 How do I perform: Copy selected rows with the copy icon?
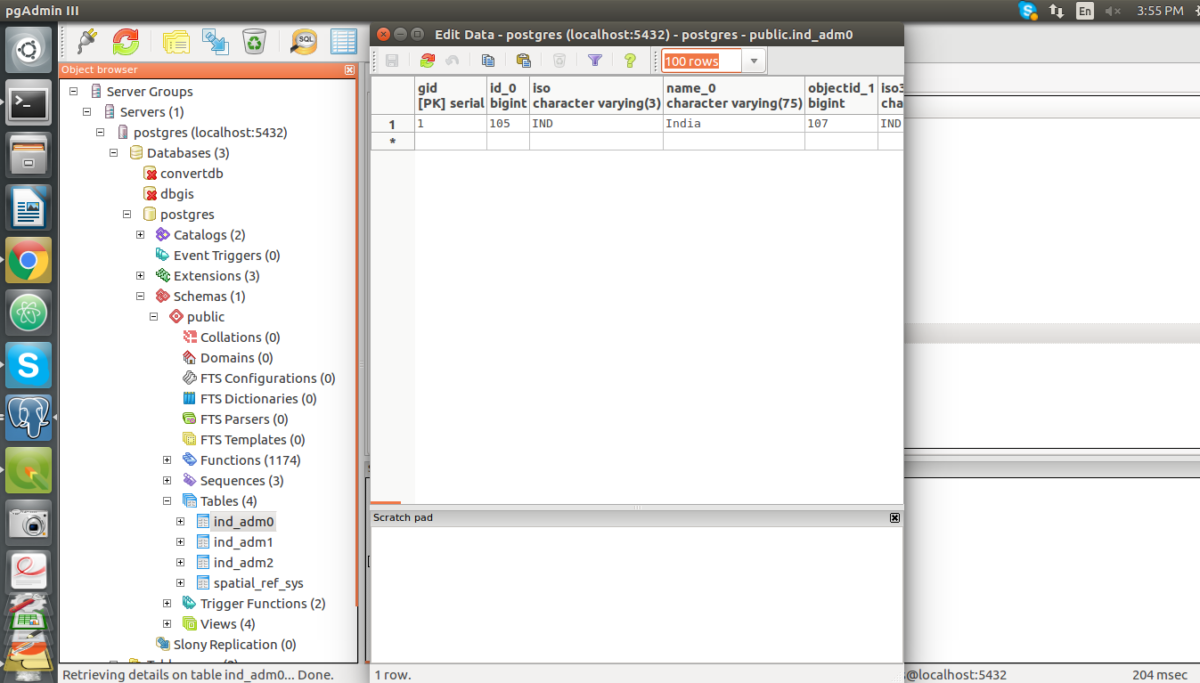click(488, 60)
